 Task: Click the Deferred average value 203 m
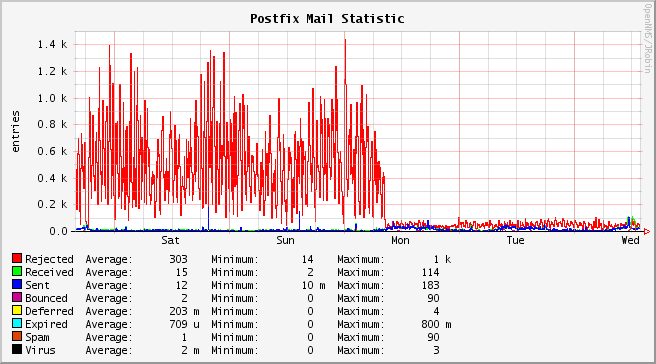(x=184, y=311)
